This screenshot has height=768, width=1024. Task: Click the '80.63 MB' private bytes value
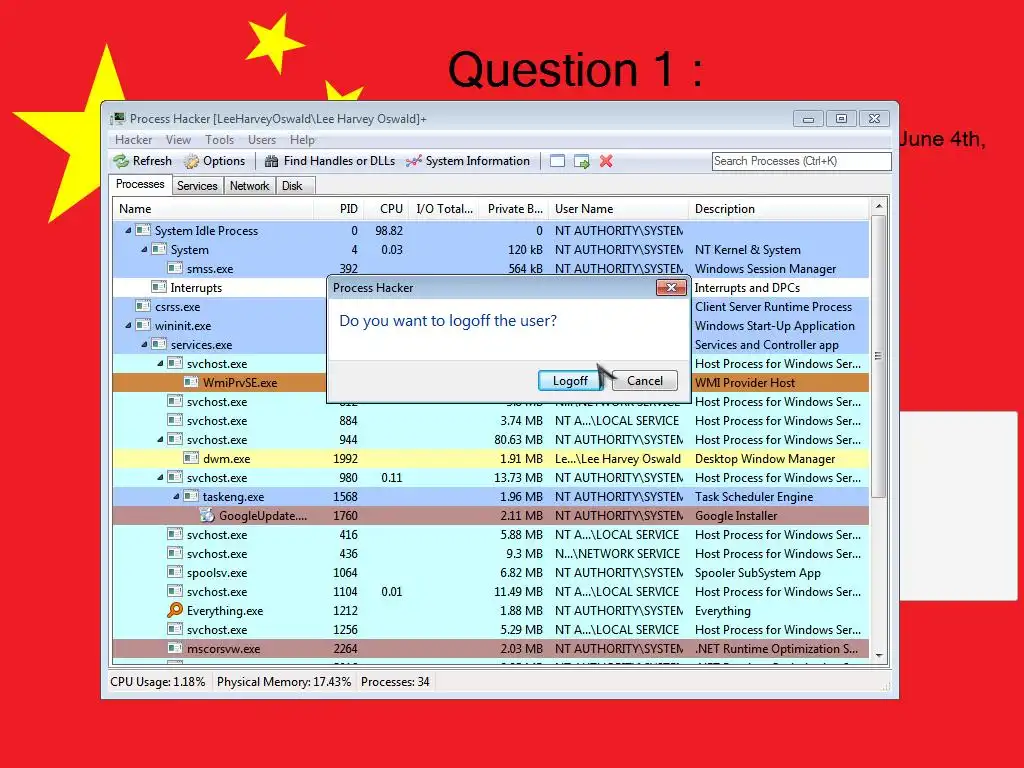click(x=519, y=440)
